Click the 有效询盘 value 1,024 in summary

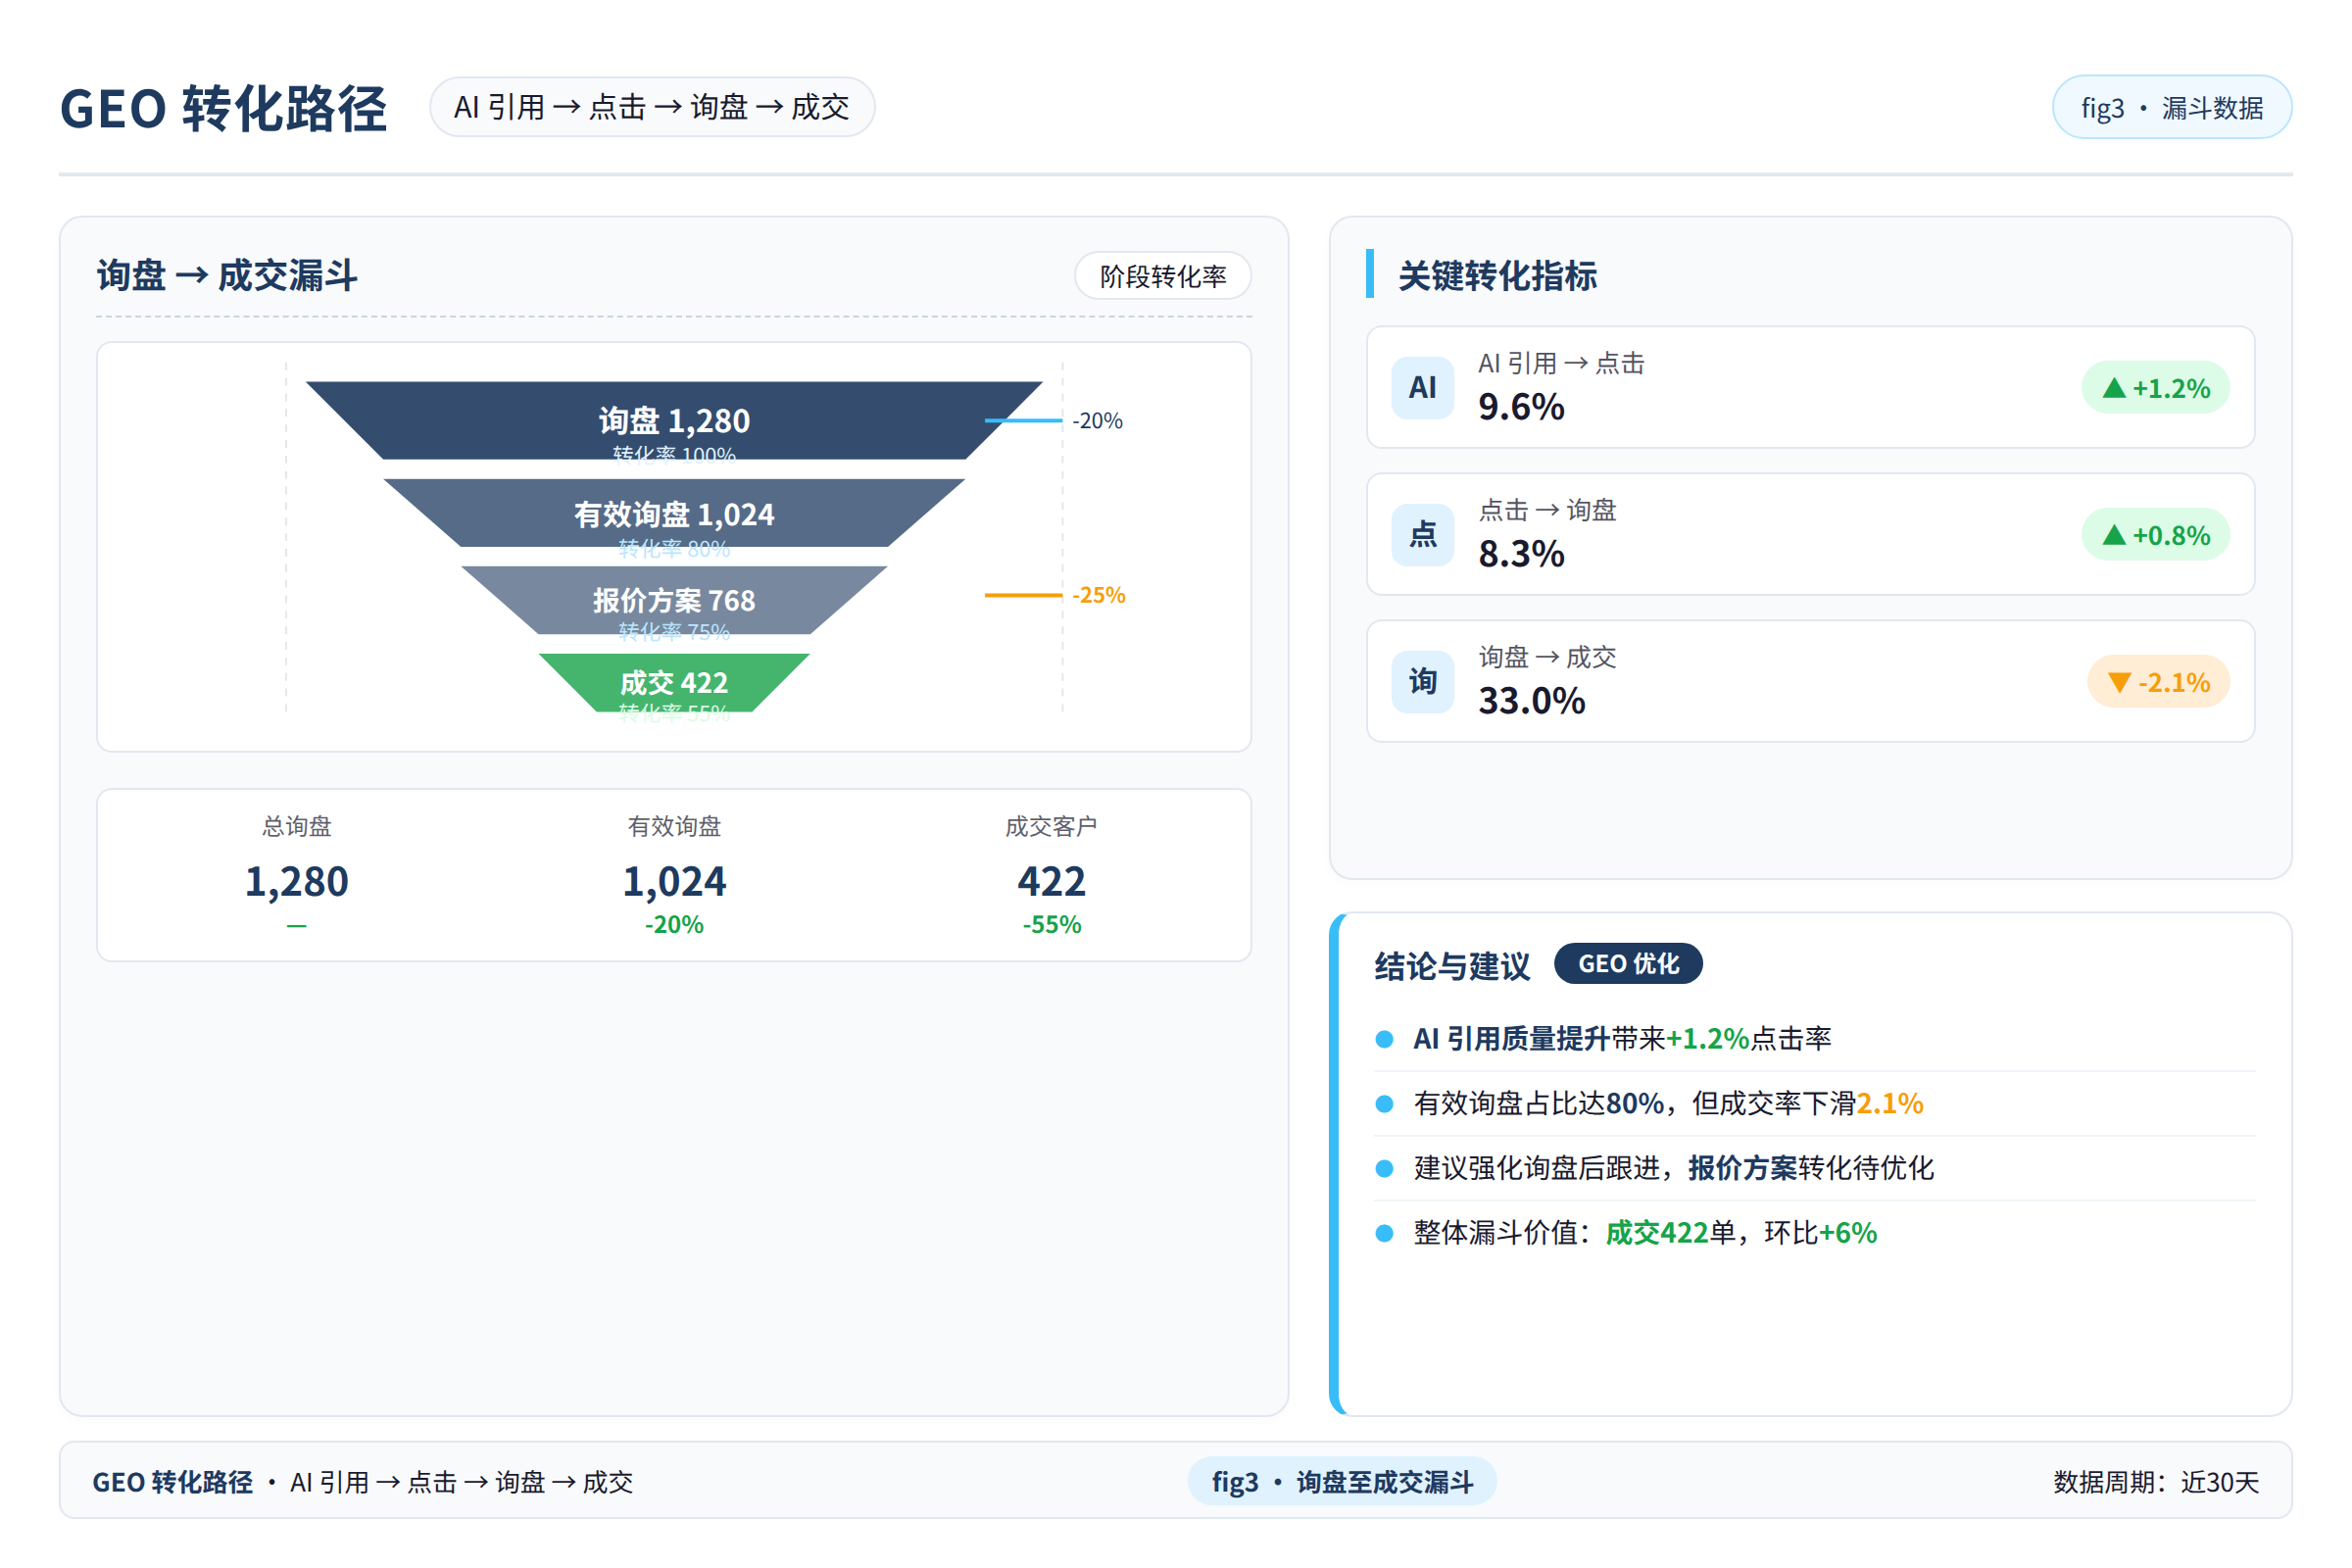pos(674,881)
